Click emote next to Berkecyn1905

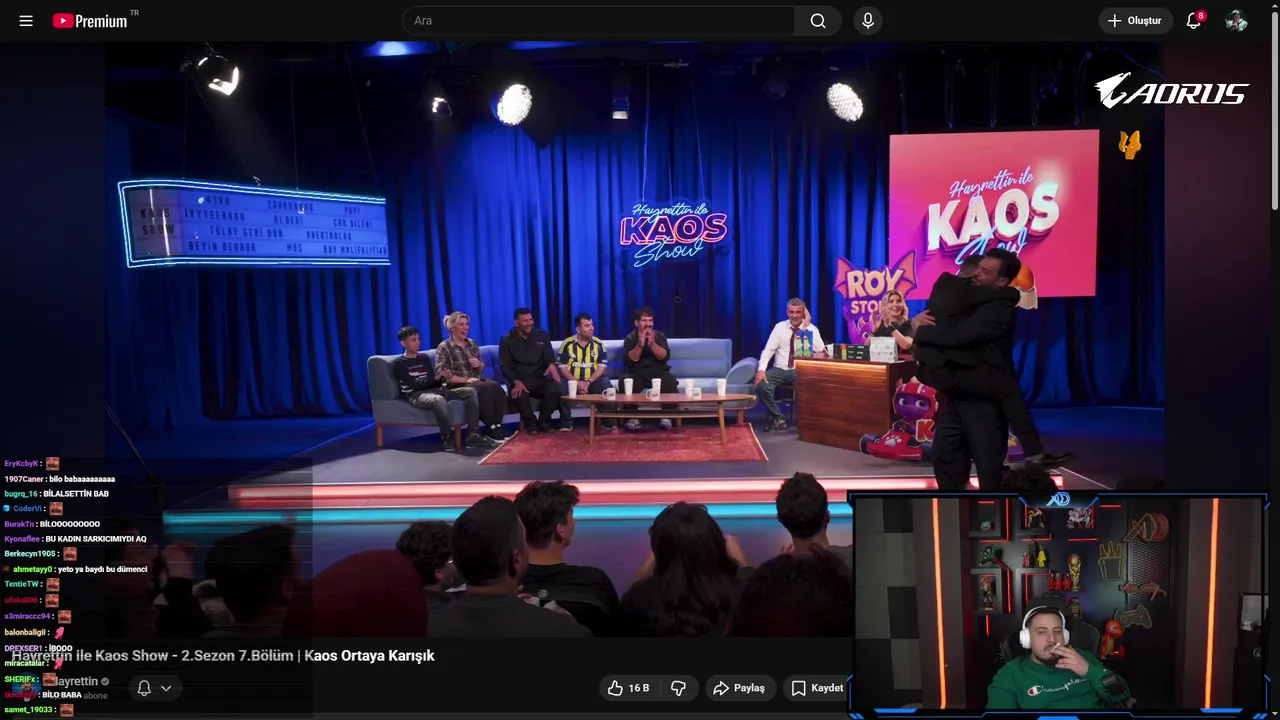[70, 554]
